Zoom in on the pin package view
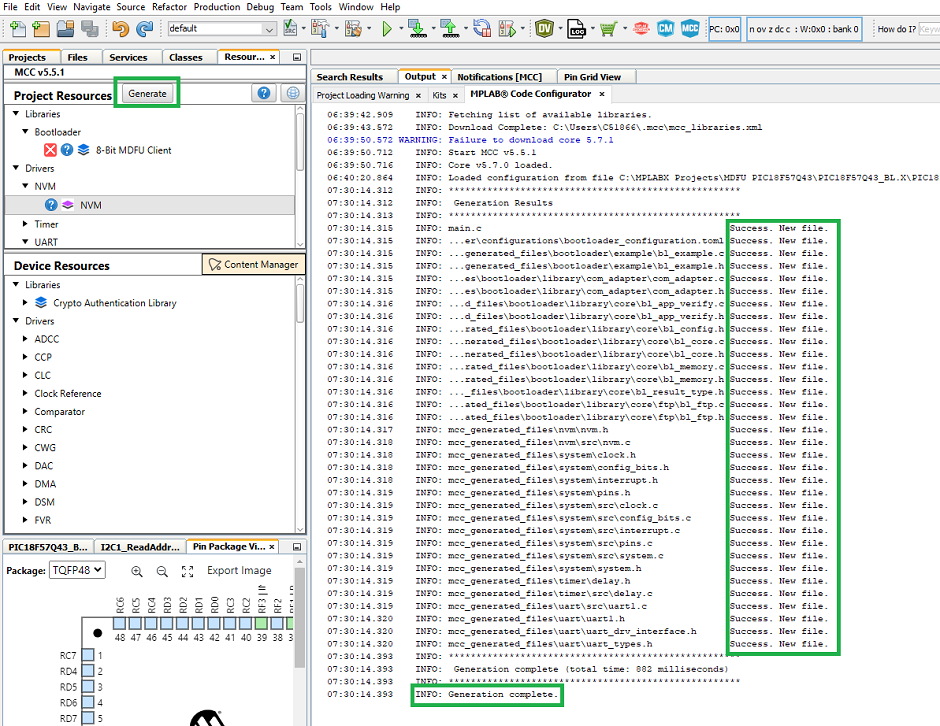940x726 pixels. (x=137, y=571)
